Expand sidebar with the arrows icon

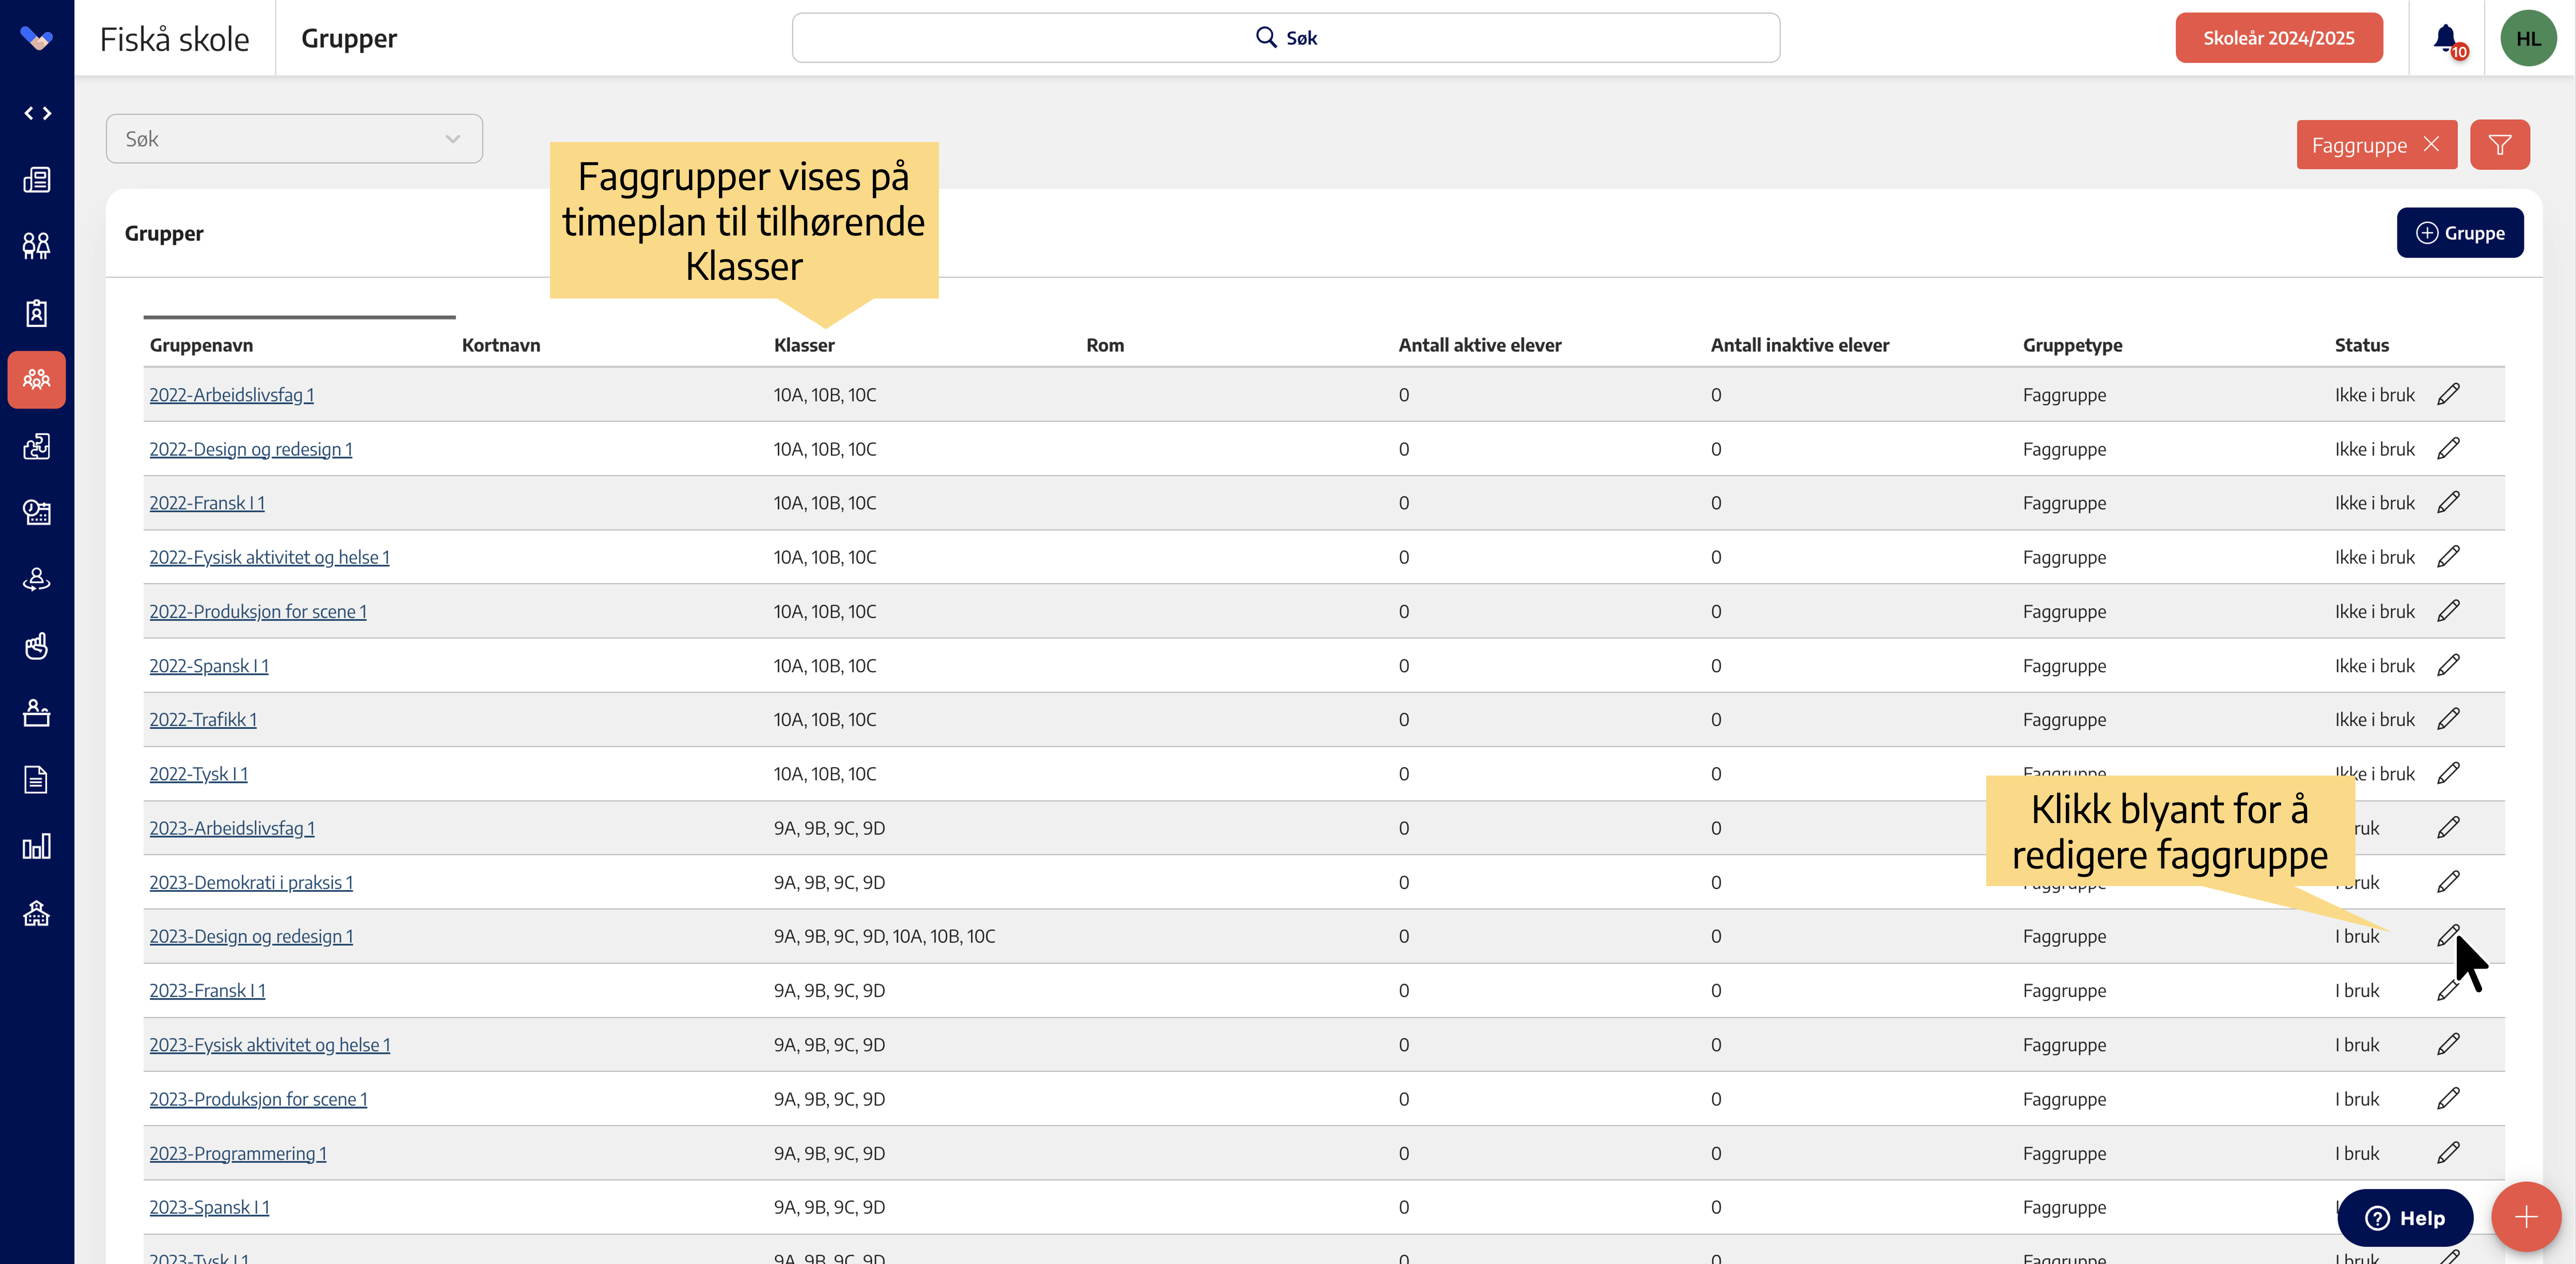(x=37, y=113)
